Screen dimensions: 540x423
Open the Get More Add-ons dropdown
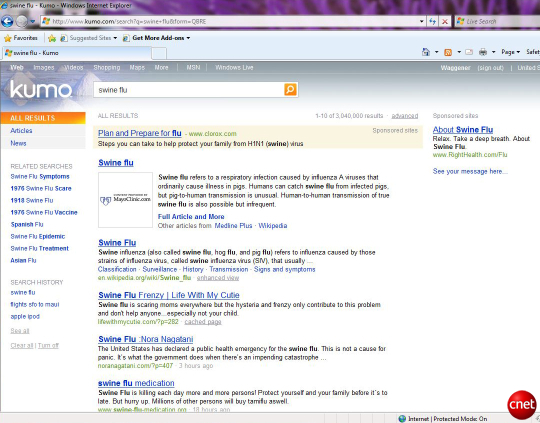[x=157, y=38]
